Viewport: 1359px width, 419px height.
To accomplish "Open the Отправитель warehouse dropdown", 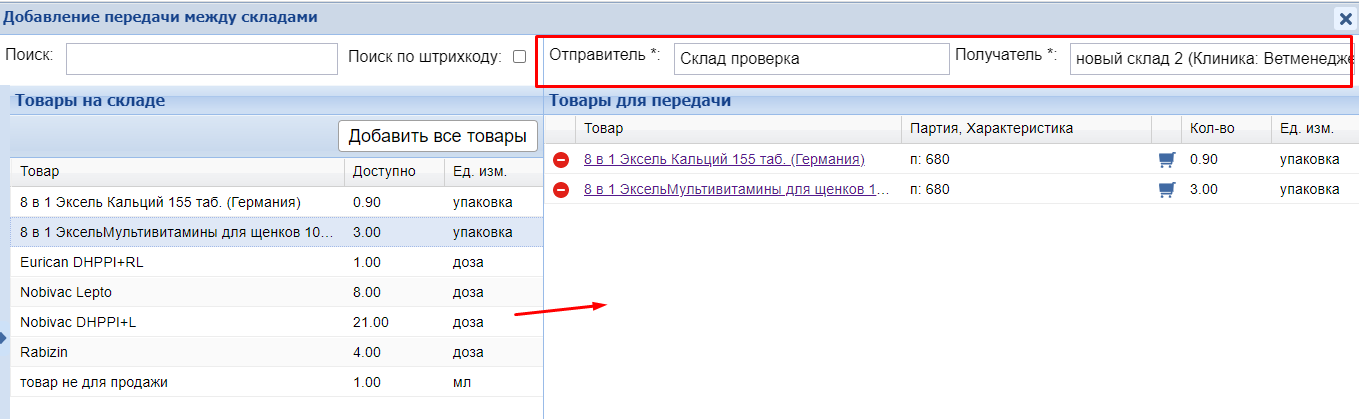I will [810, 59].
